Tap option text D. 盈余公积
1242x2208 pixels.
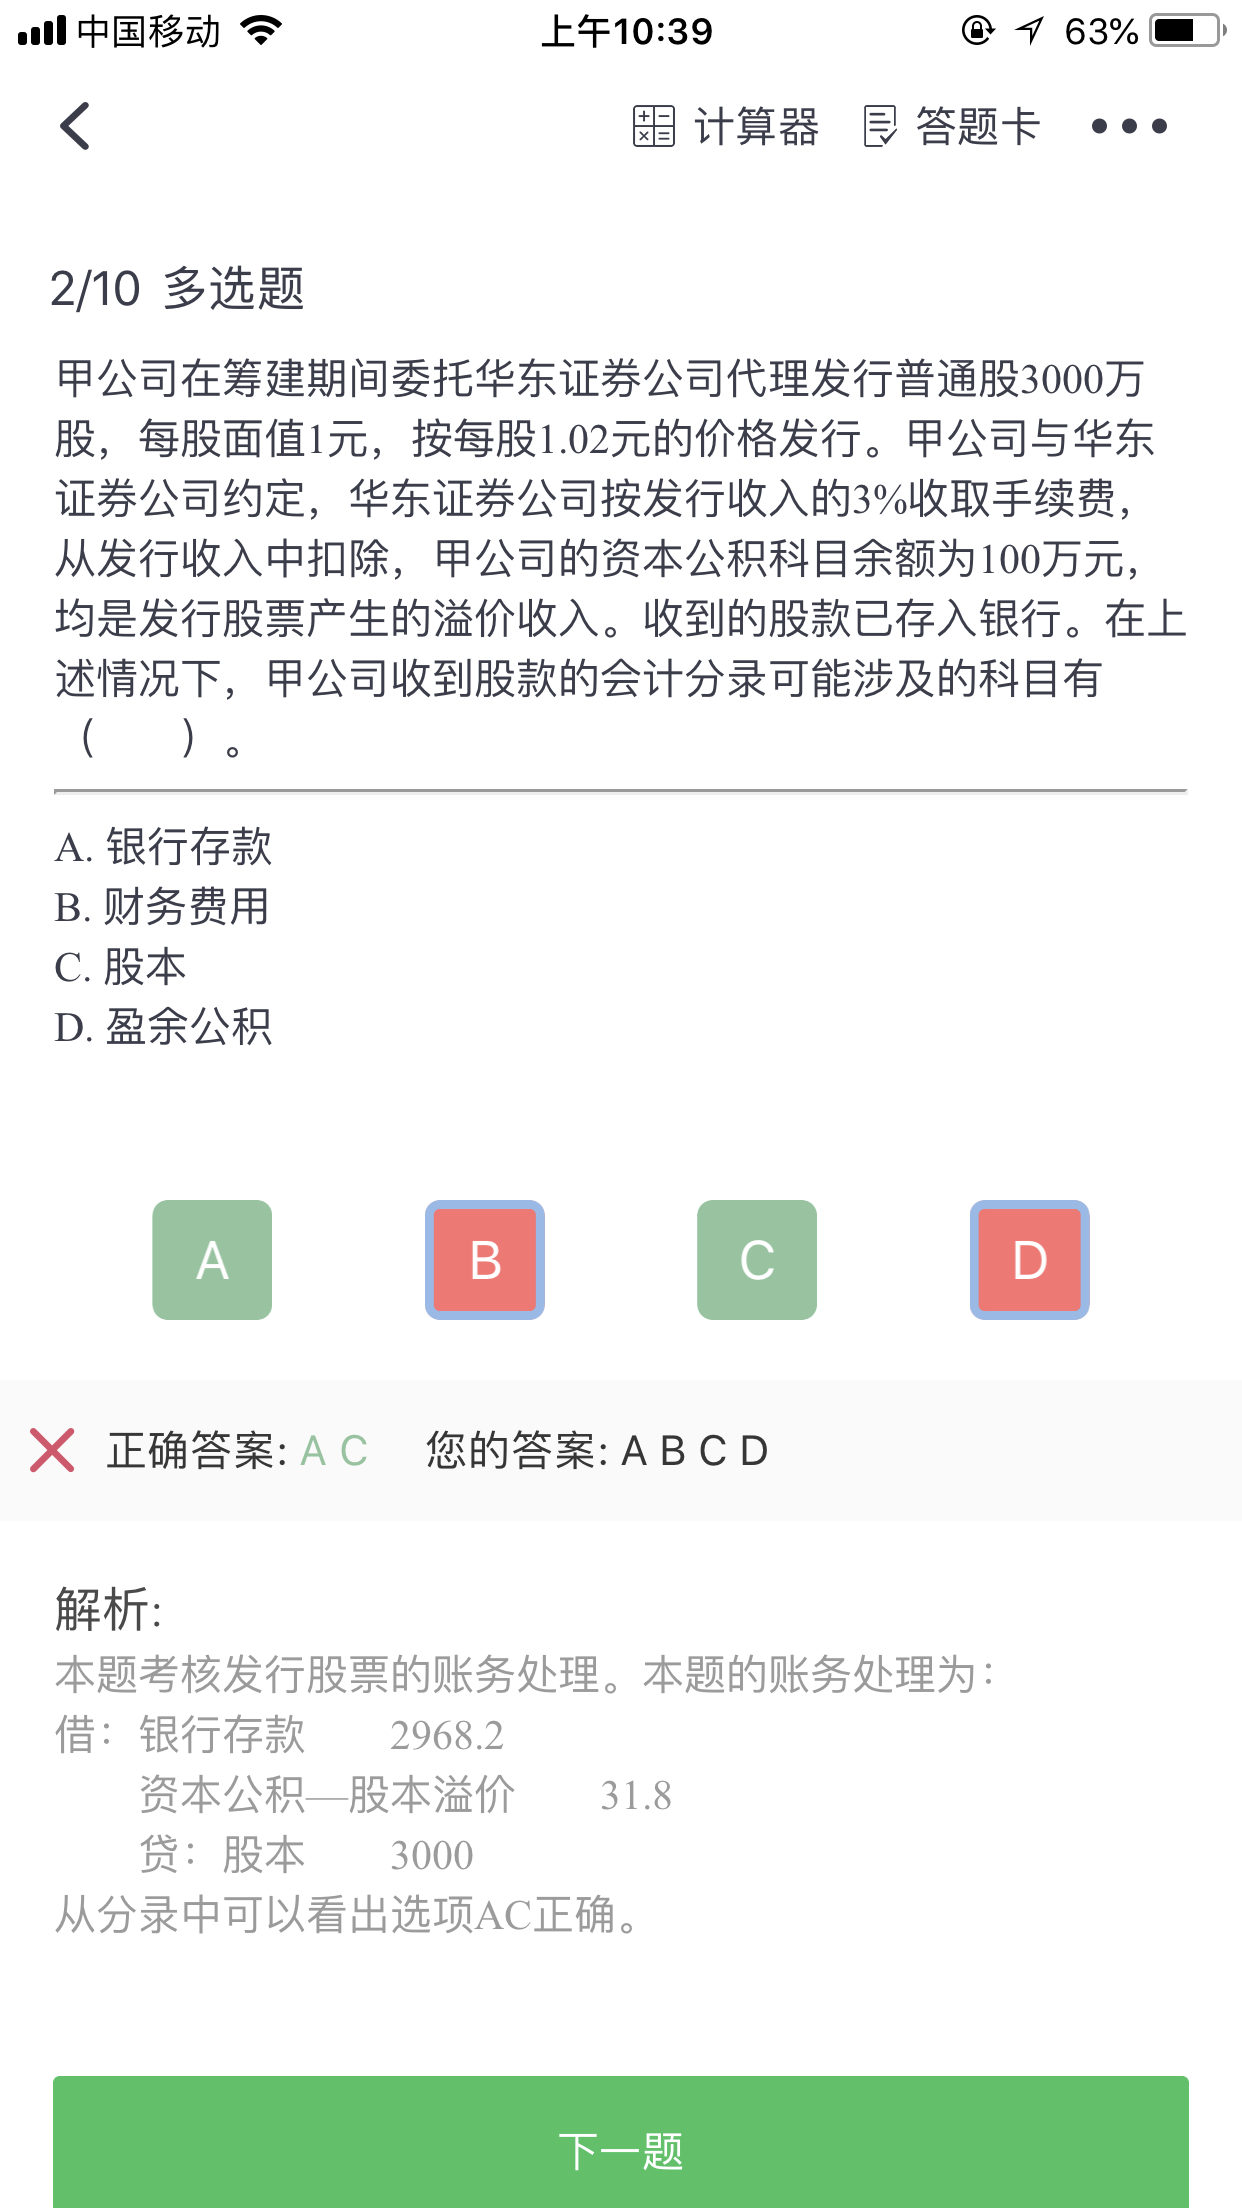[x=163, y=1027]
